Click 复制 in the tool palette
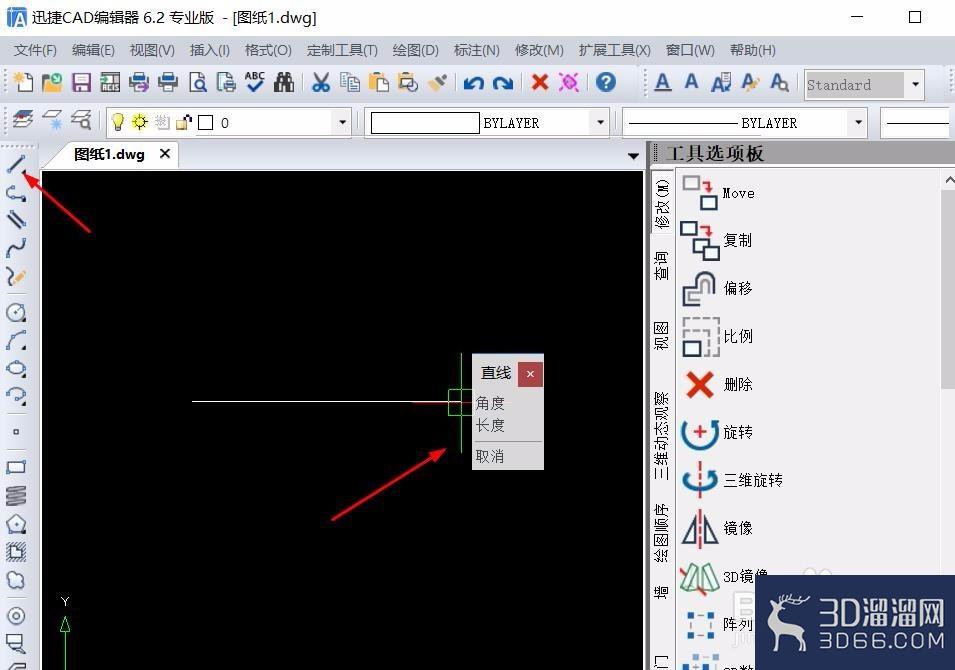Image resolution: width=955 pixels, height=670 pixels. pos(716,240)
